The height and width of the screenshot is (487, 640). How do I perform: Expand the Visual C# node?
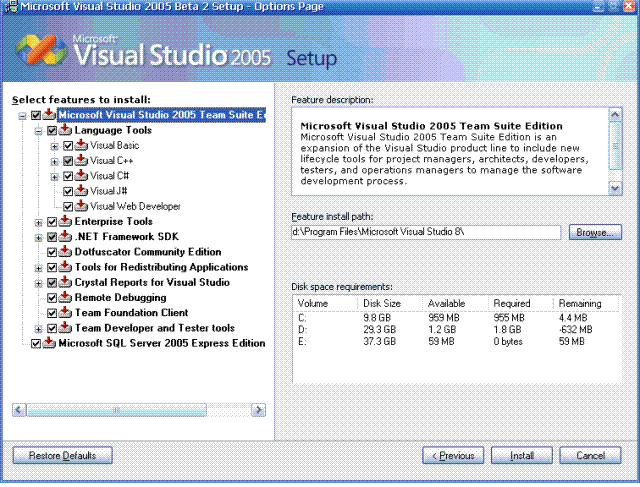click(55, 177)
